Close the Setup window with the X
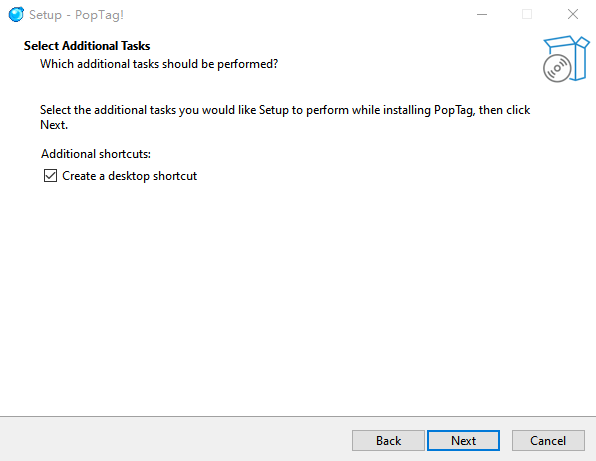This screenshot has width=596, height=461. (572, 14)
